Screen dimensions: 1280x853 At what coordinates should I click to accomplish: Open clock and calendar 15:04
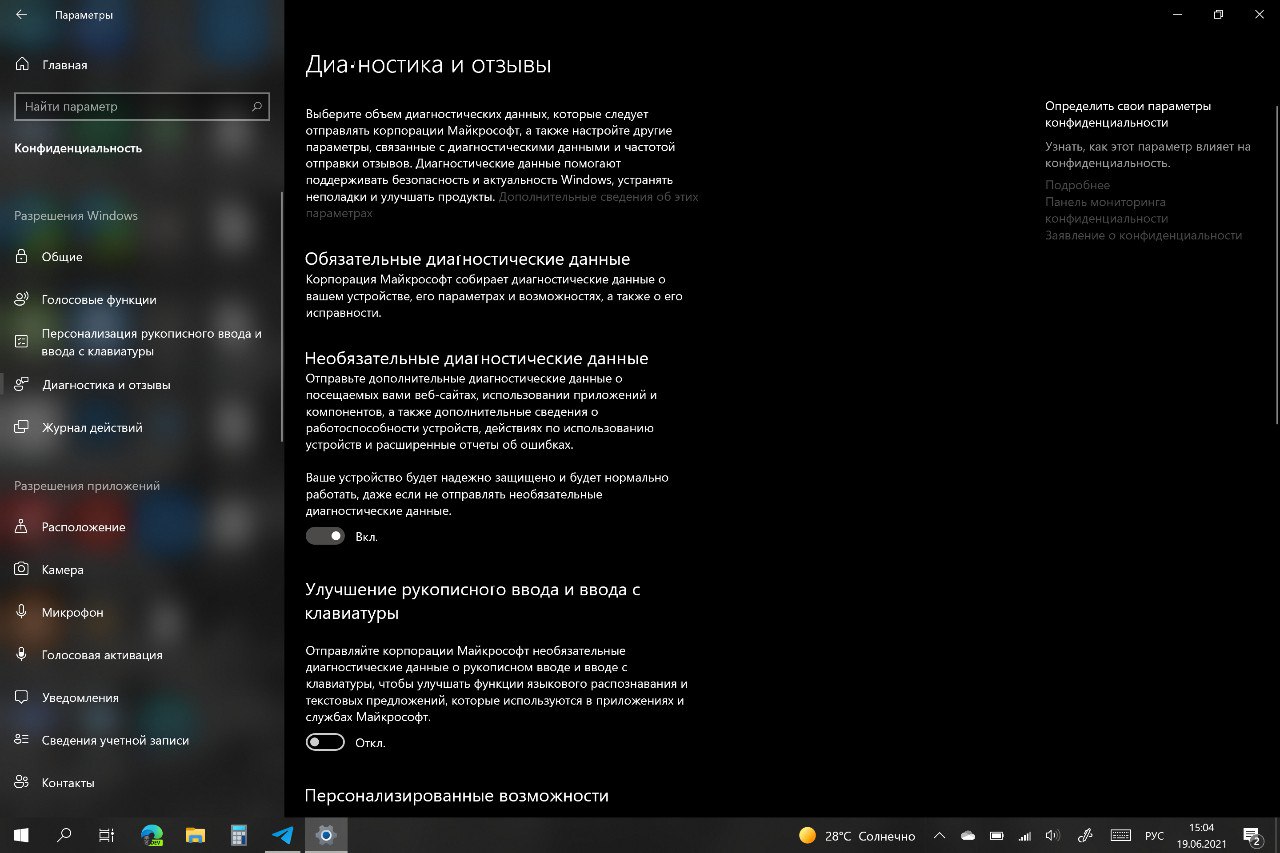1201,835
